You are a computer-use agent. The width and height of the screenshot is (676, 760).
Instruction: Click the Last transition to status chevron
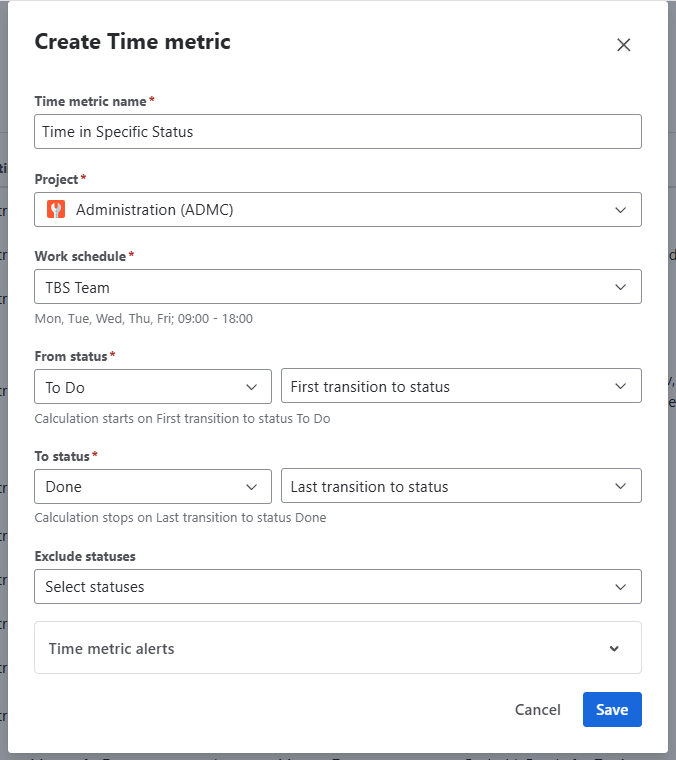[621, 487]
